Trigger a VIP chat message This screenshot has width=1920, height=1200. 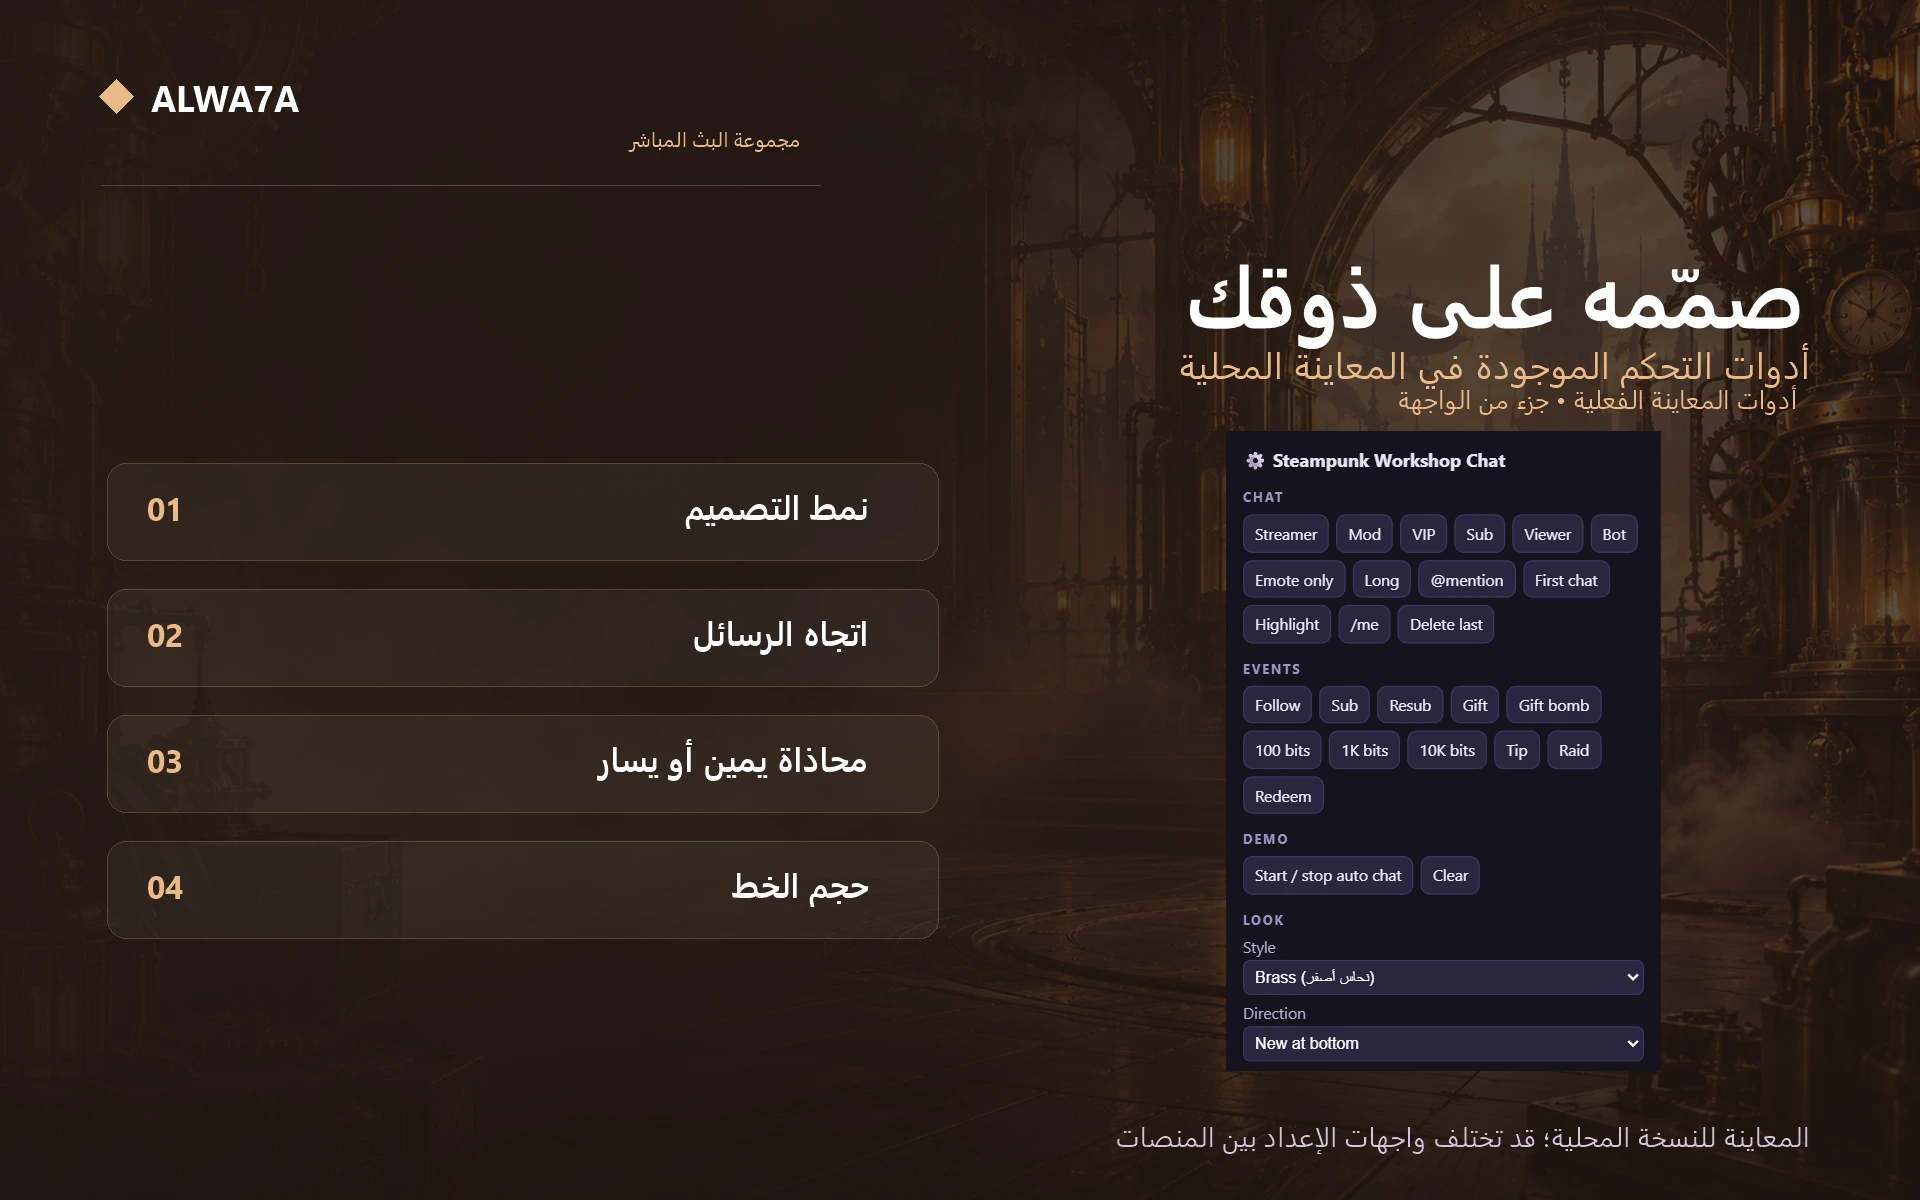click(x=1423, y=535)
